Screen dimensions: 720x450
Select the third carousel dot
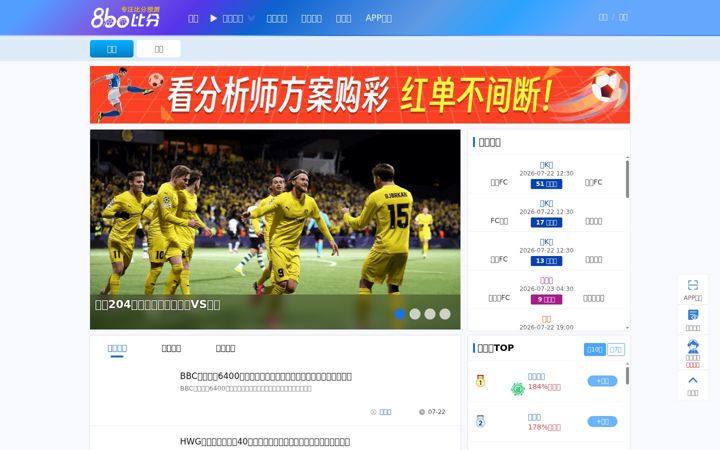(x=430, y=314)
